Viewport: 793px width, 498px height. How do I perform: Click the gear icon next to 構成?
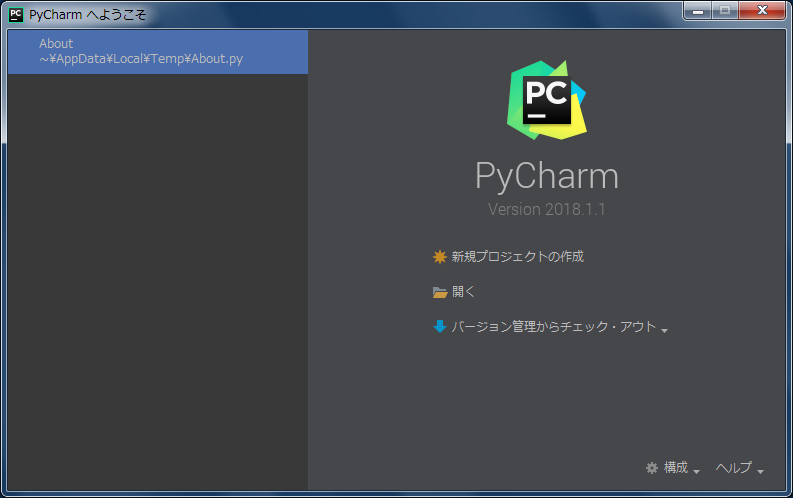click(652, 468)
